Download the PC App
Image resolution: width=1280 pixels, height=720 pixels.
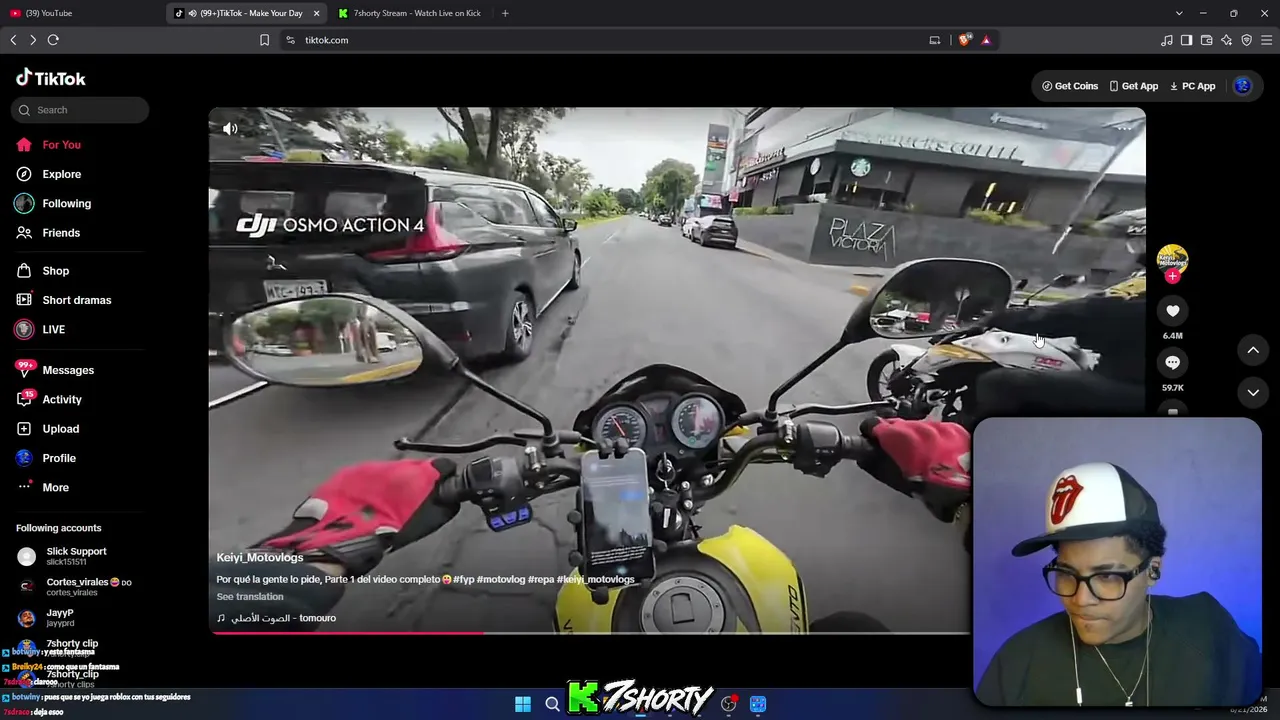point(1193,86)
